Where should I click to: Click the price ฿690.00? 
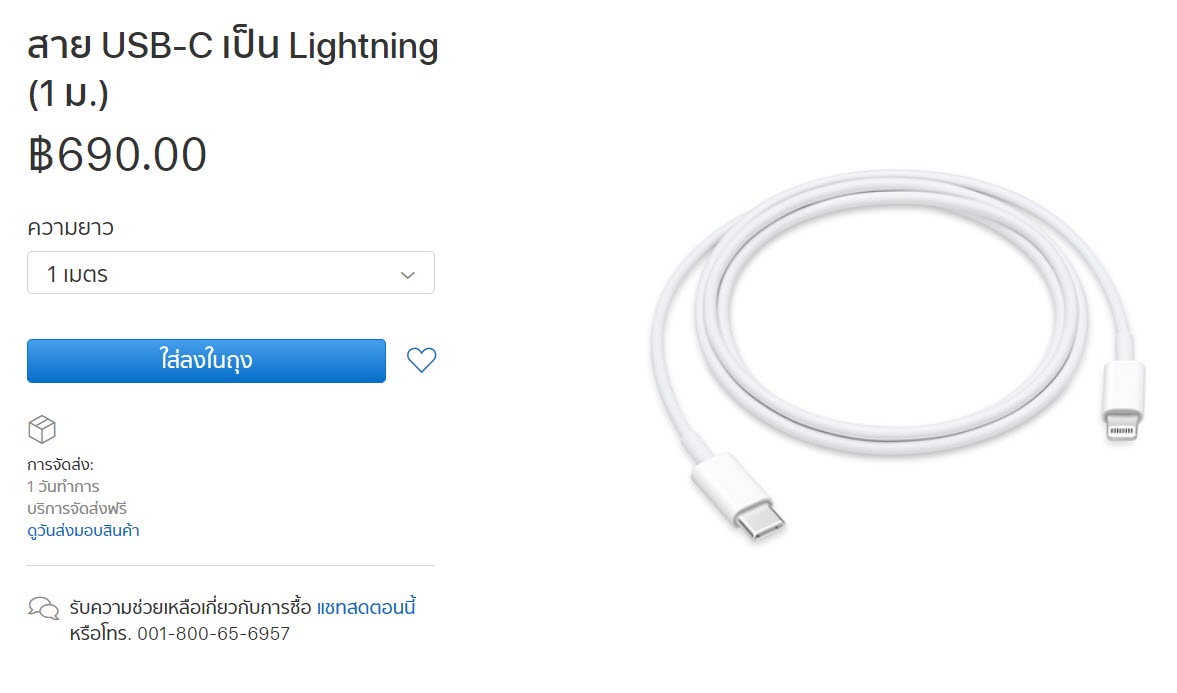tap(117, 153)
